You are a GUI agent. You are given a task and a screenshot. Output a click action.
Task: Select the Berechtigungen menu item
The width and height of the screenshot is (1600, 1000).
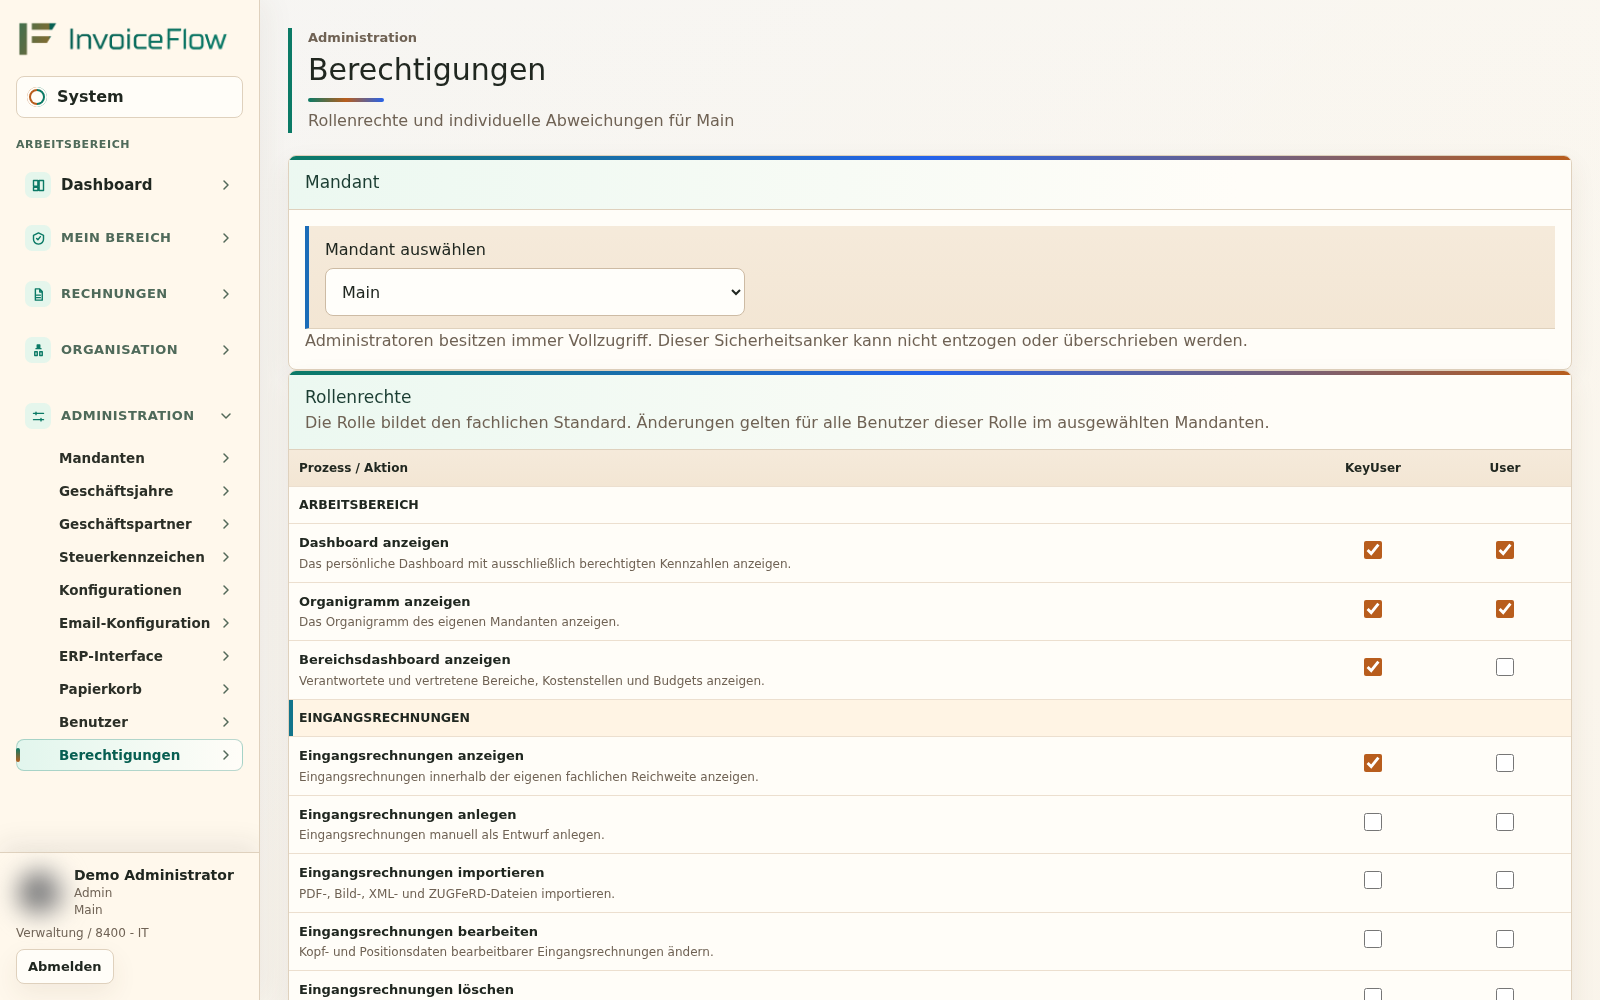click(130, 755)
